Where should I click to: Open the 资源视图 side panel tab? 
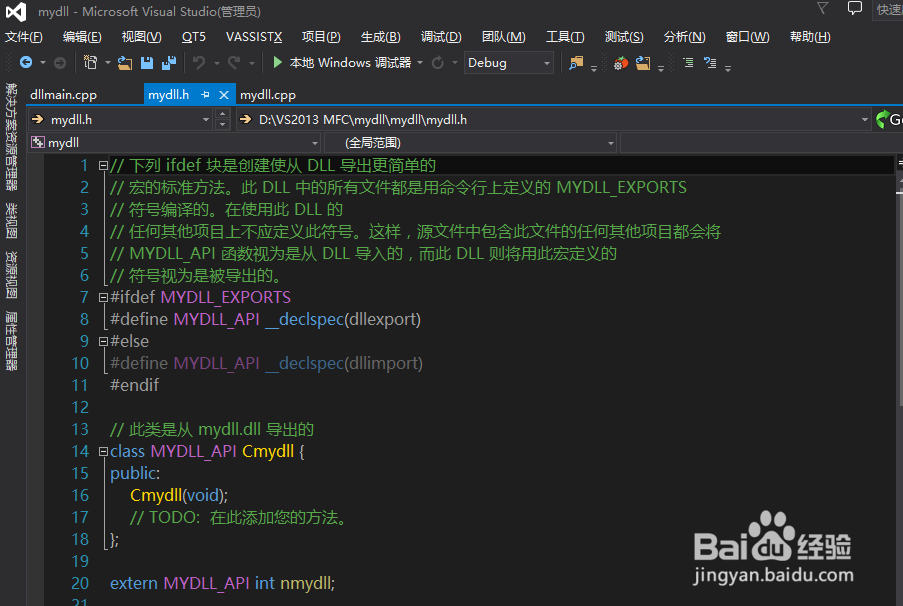11,275
